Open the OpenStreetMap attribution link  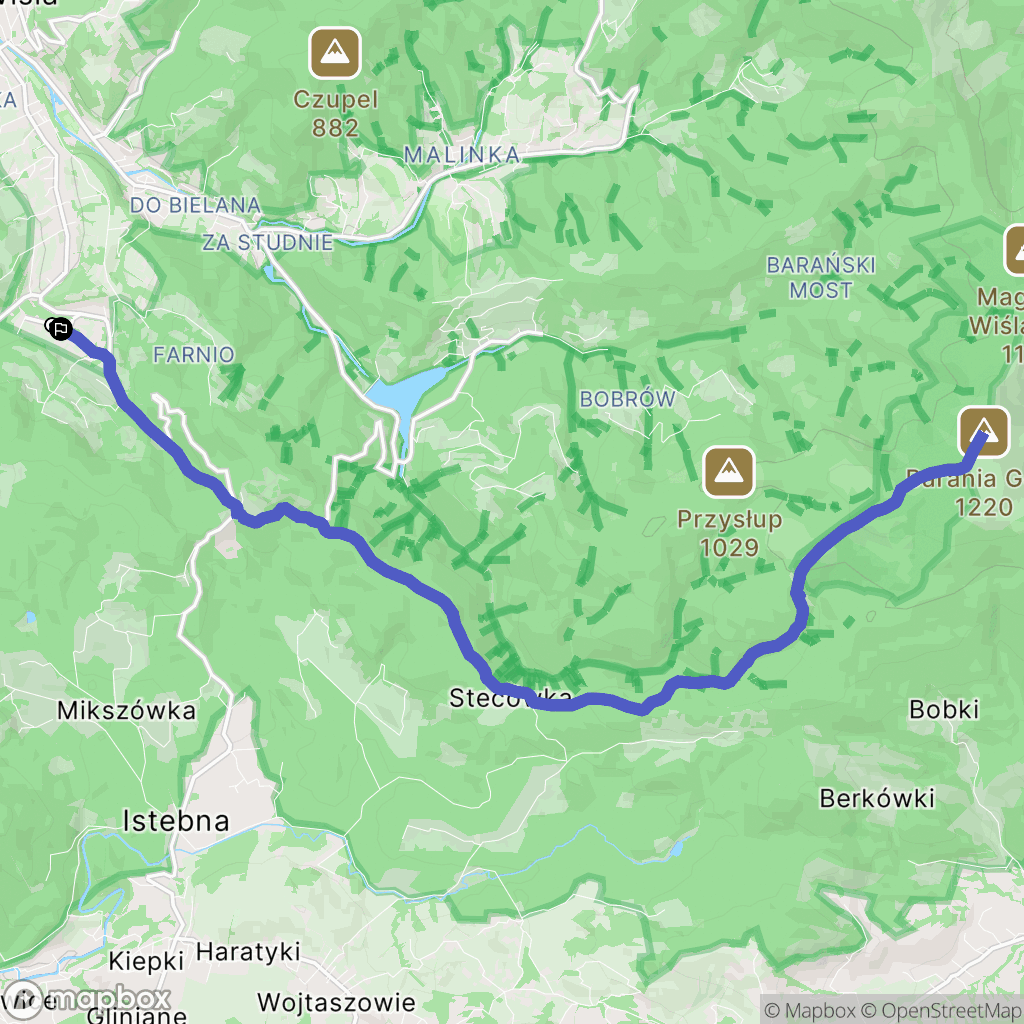942,1010
